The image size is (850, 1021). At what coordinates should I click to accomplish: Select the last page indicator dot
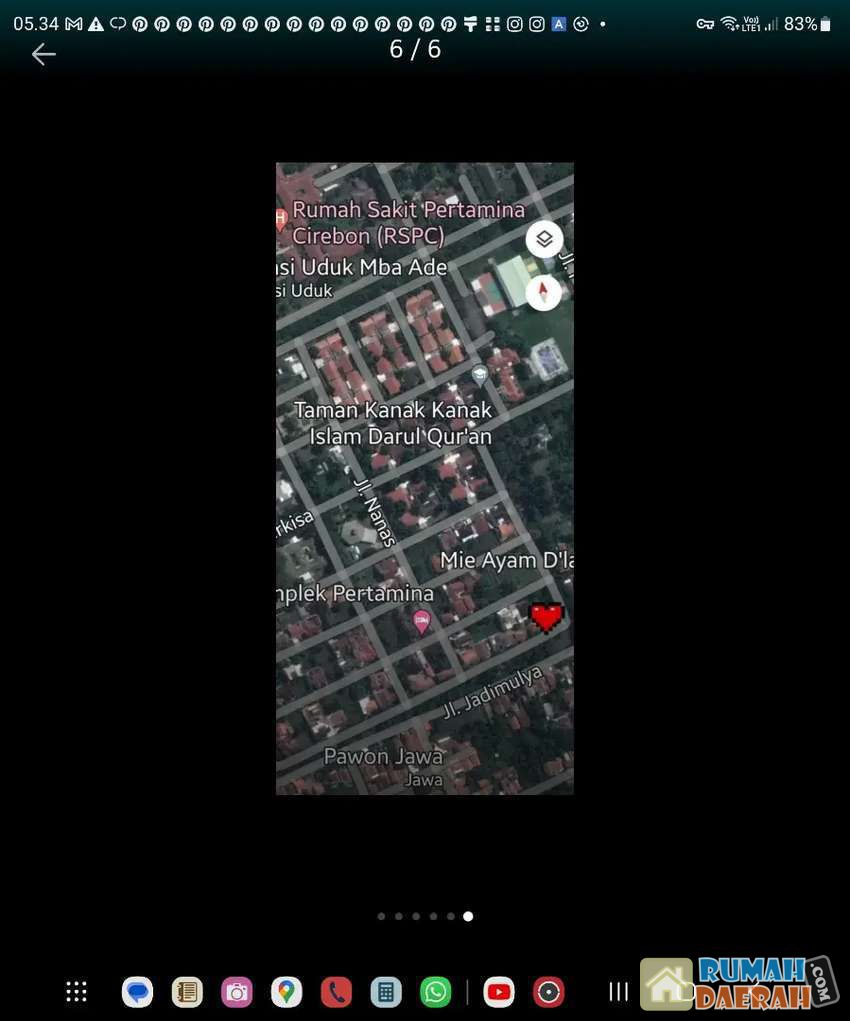[468, 916]
